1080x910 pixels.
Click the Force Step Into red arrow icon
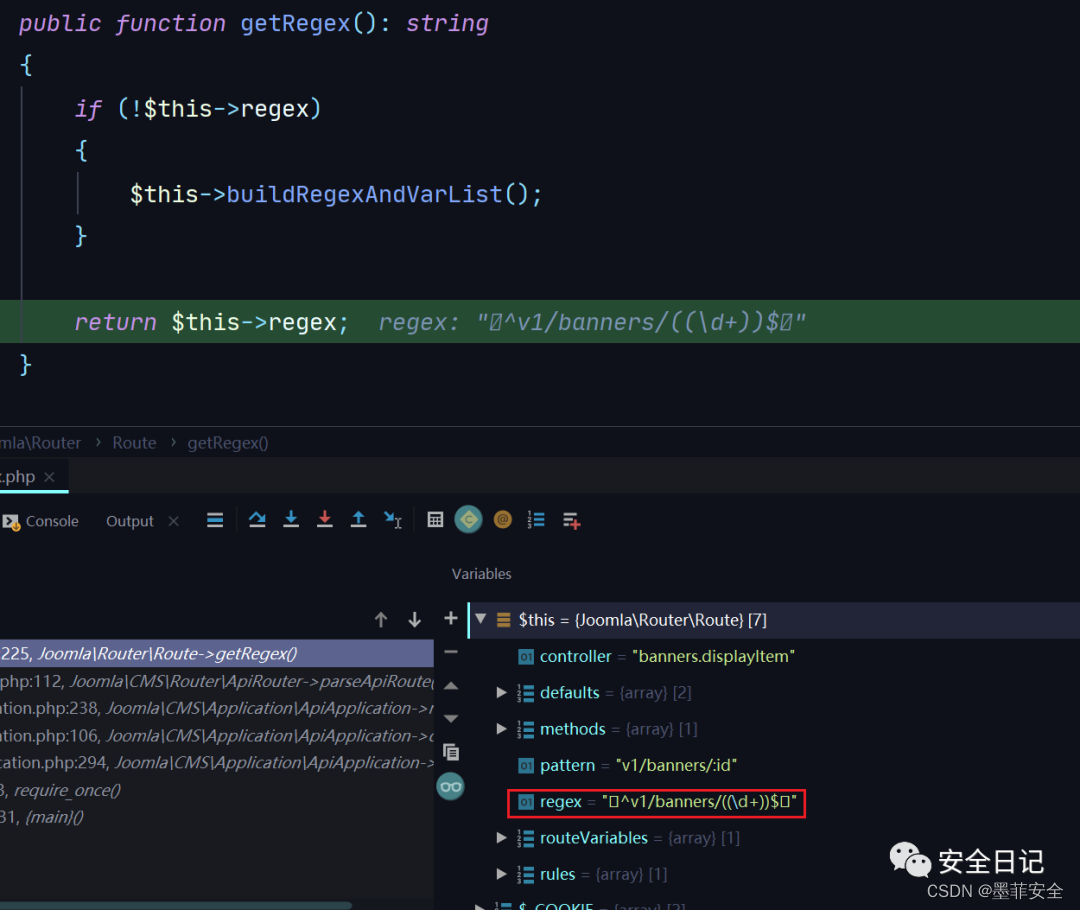324,520
